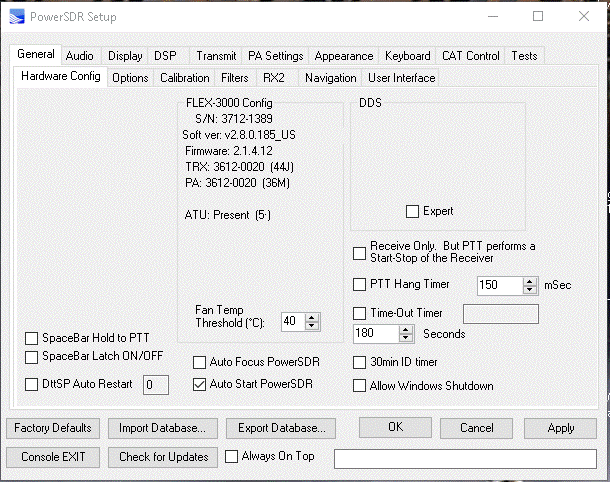Switch to the Audio tab
610x482 pixels.
click(79, 56)
